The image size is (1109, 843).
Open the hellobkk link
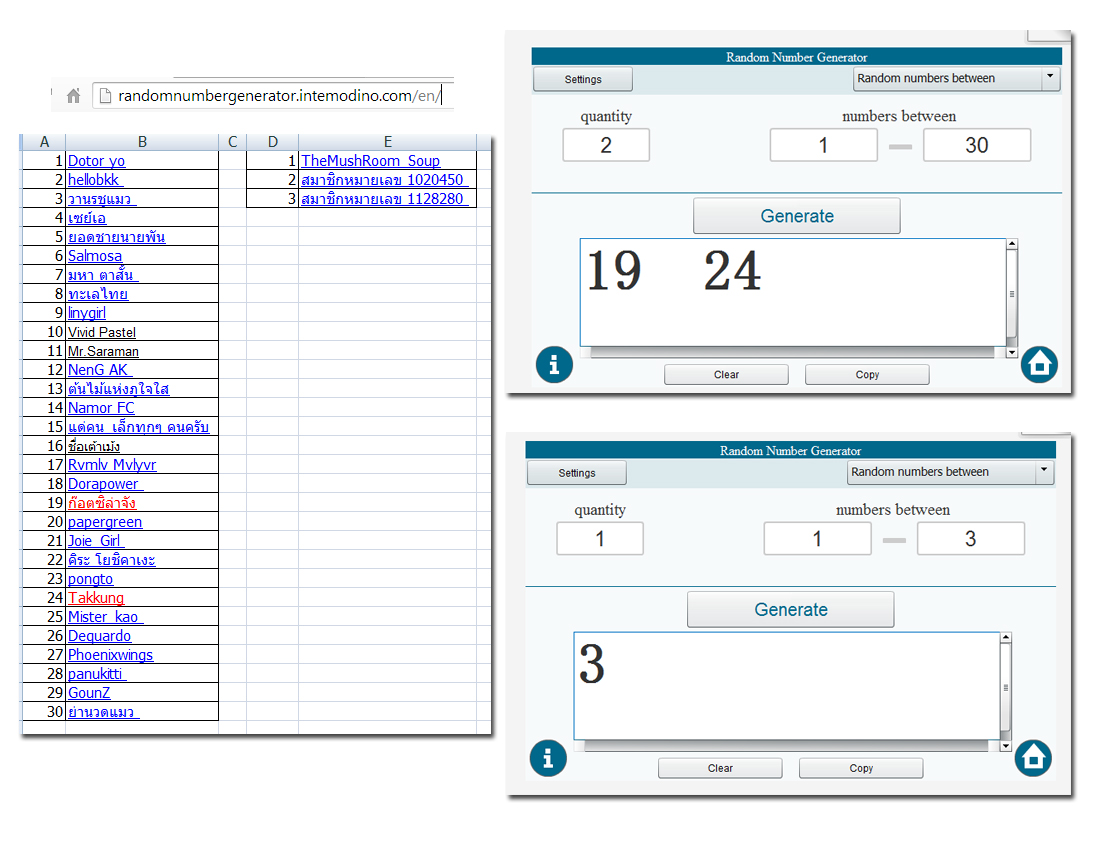95,180
